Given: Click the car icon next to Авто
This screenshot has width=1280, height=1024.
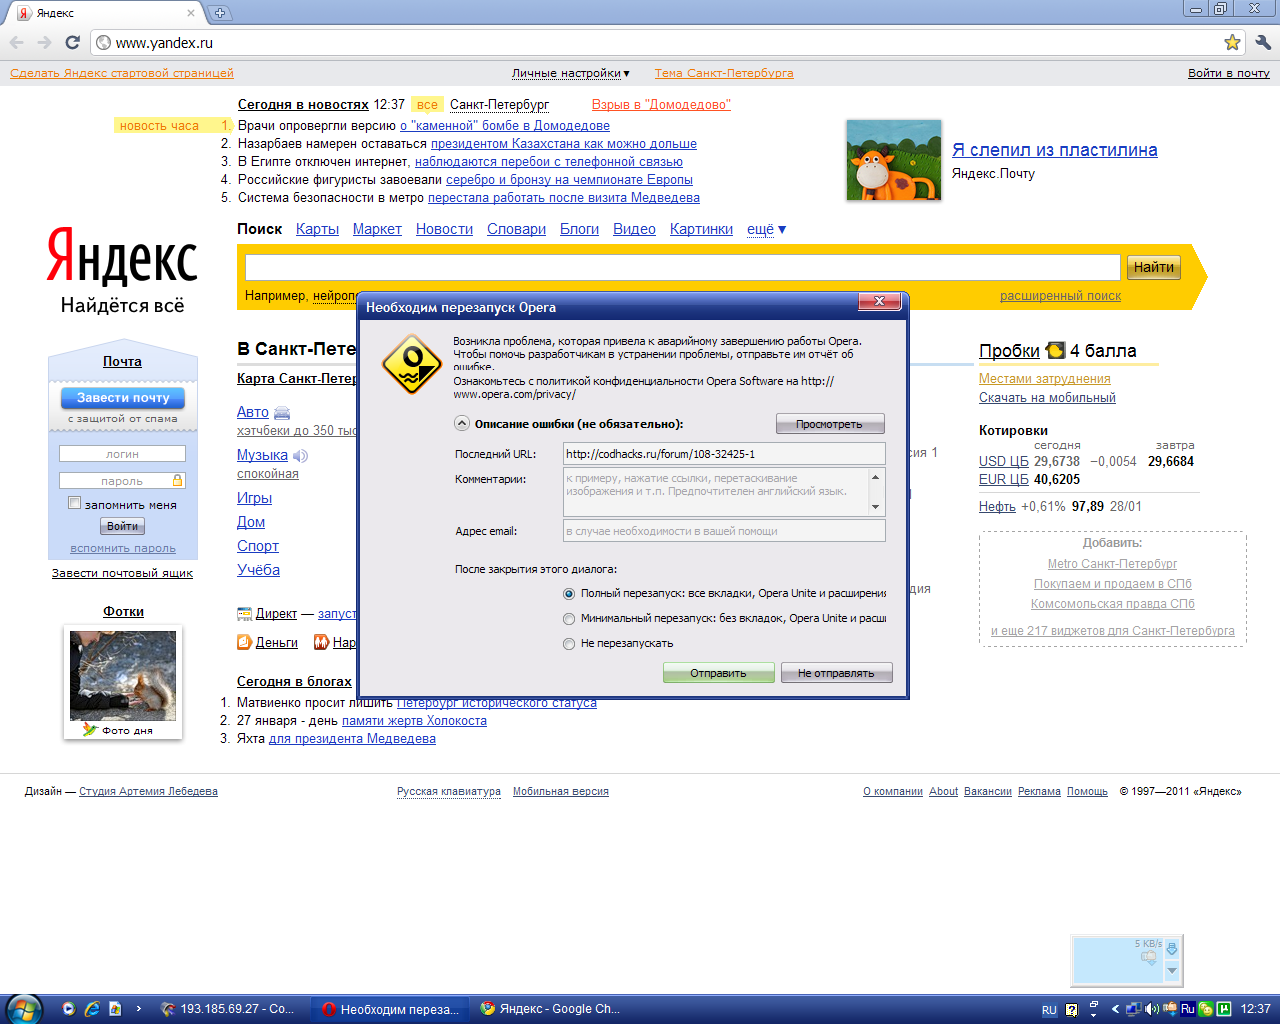Looking at the screenshot, I should click(x=282, y=412).
